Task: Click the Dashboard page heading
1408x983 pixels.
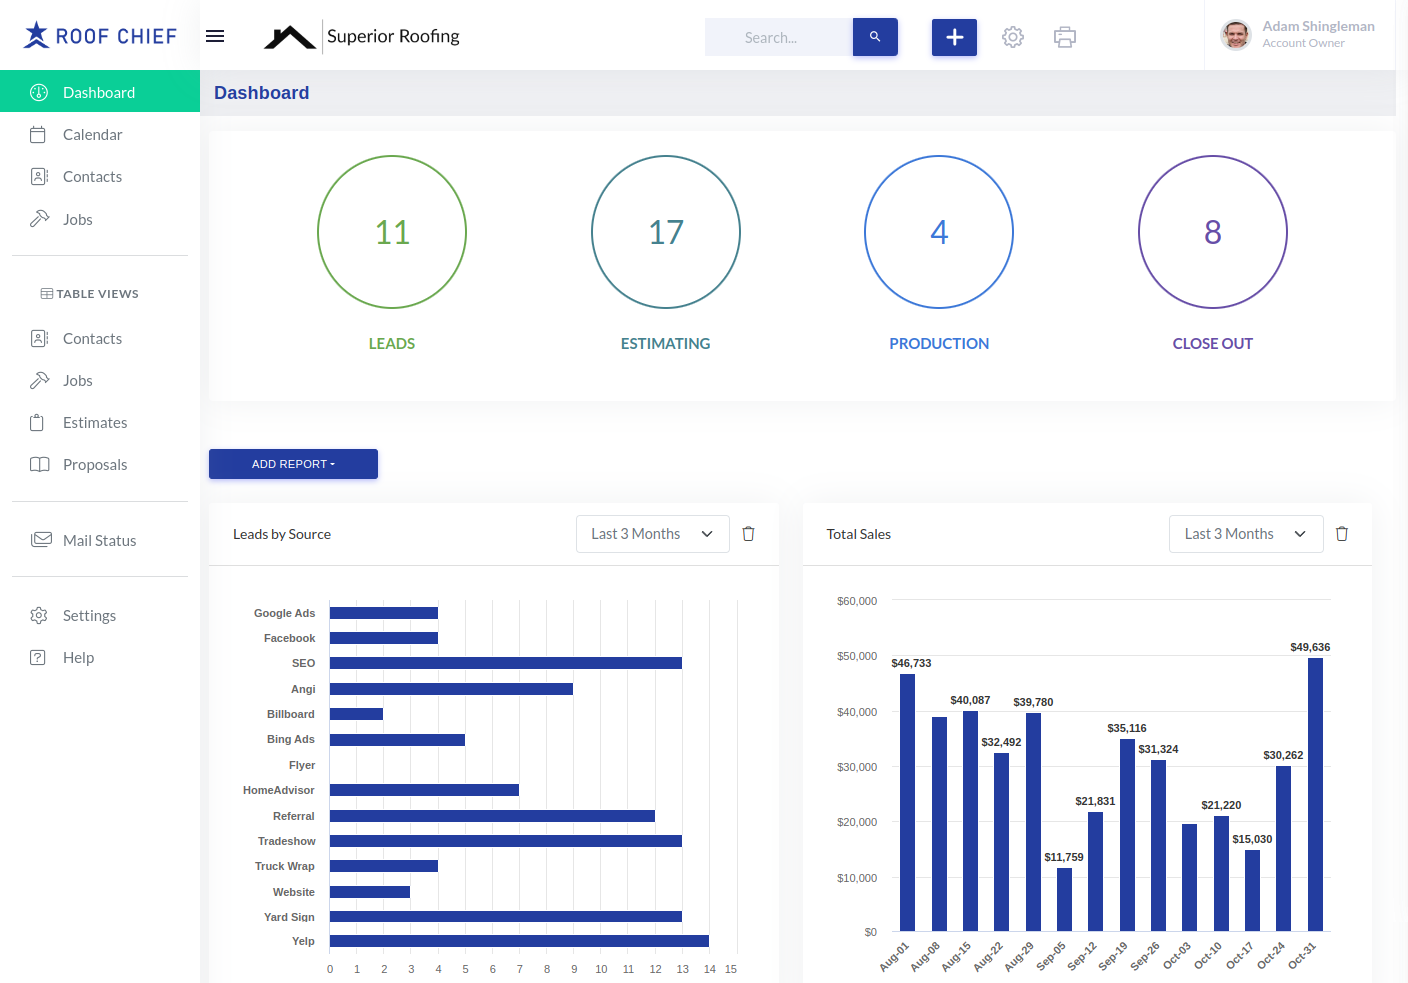Action: (262, 93)
